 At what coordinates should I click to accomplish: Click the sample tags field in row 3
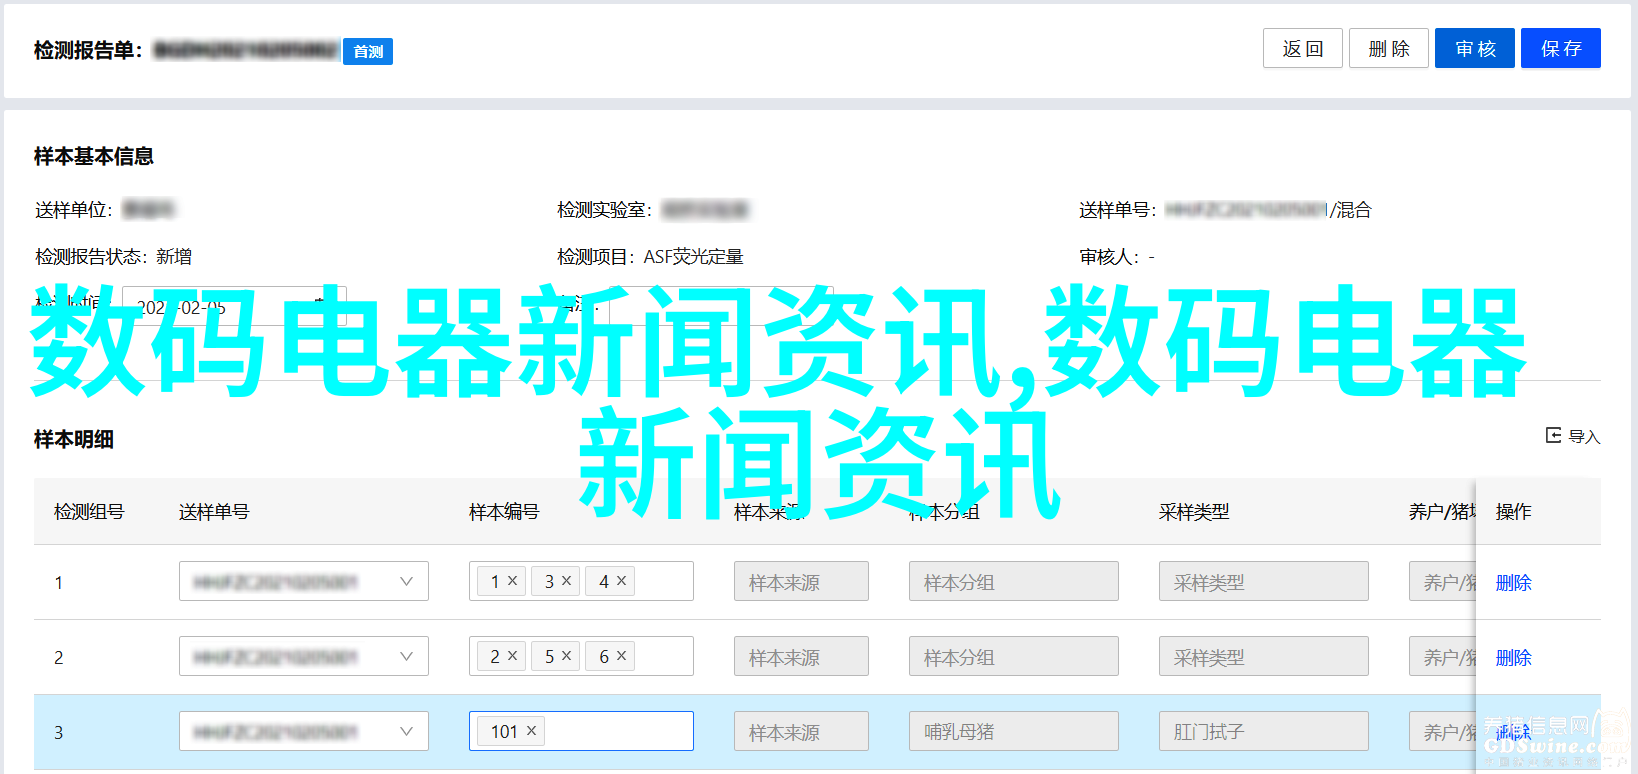click(x=581, y=731)
